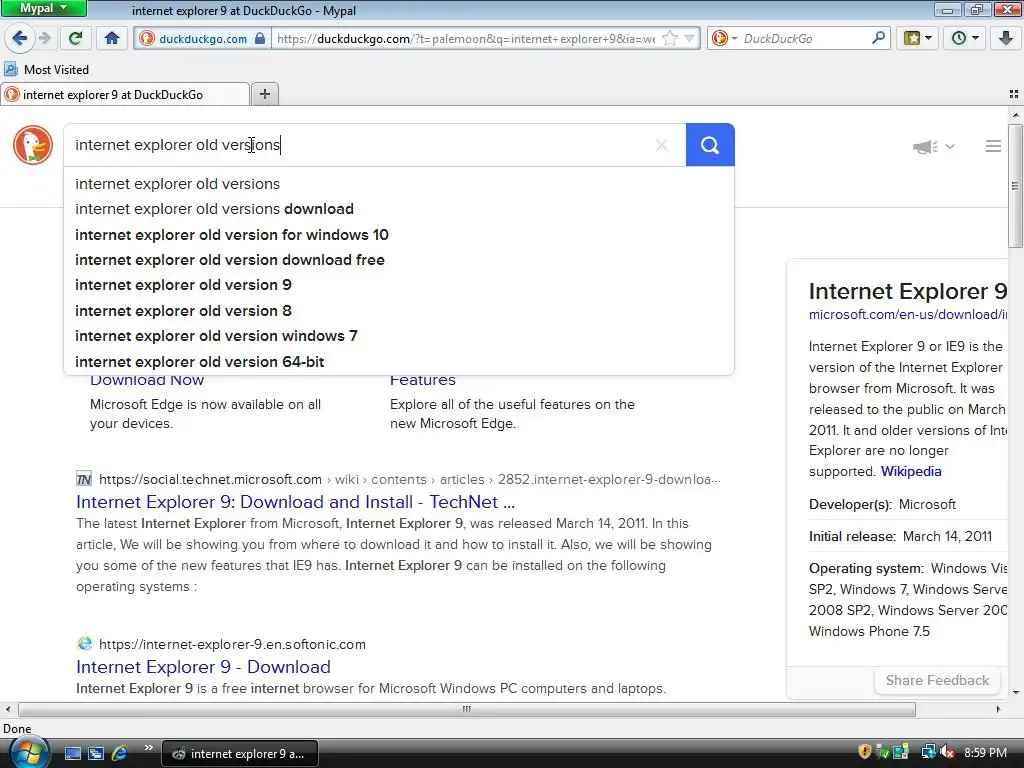1024x768 pixels.
Task: Choose suggestion internet explorer old versions
Action: pyautogui.click(x=398, y=184)
